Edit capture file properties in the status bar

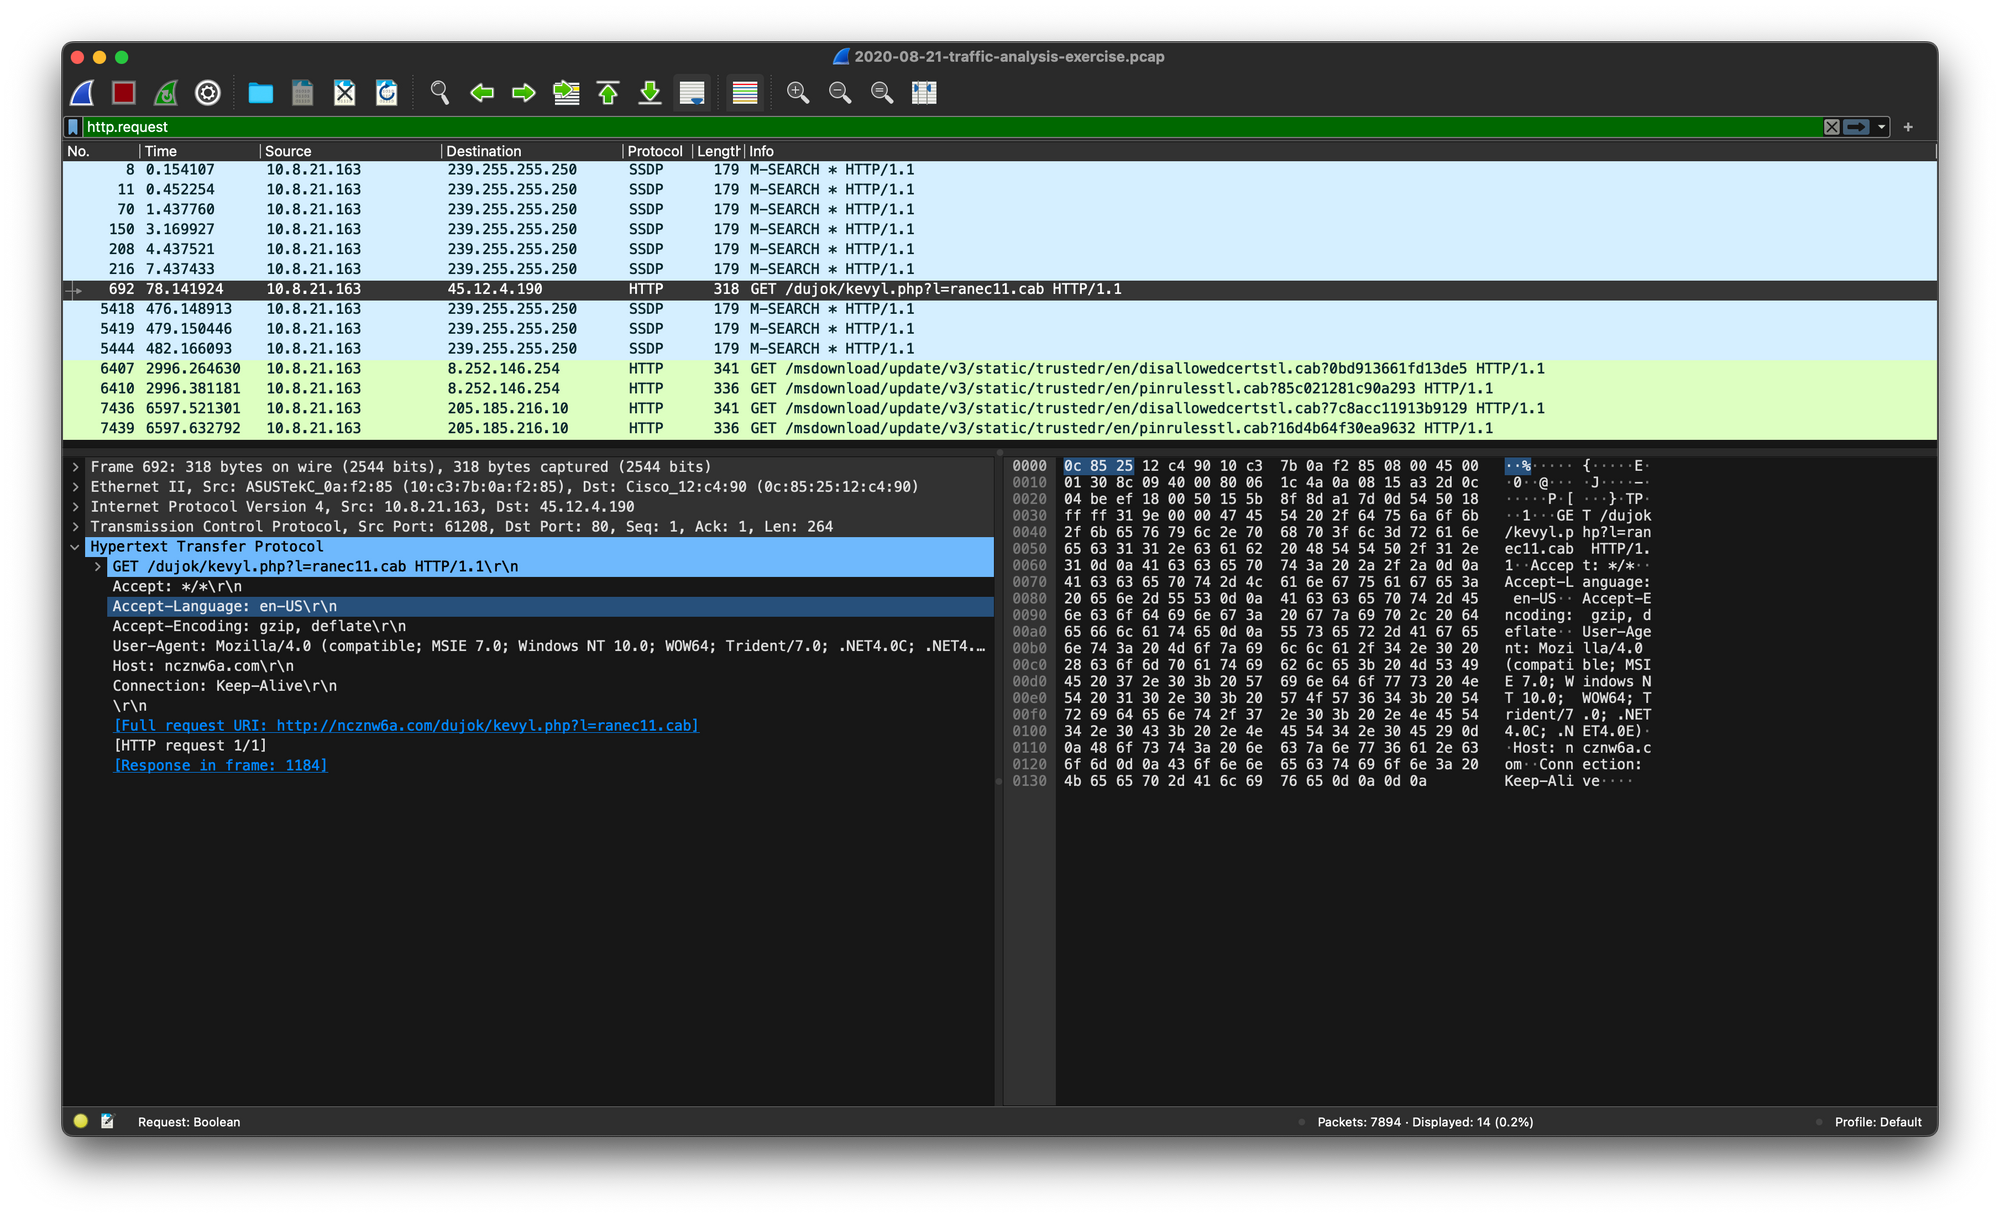point(108,1121)
